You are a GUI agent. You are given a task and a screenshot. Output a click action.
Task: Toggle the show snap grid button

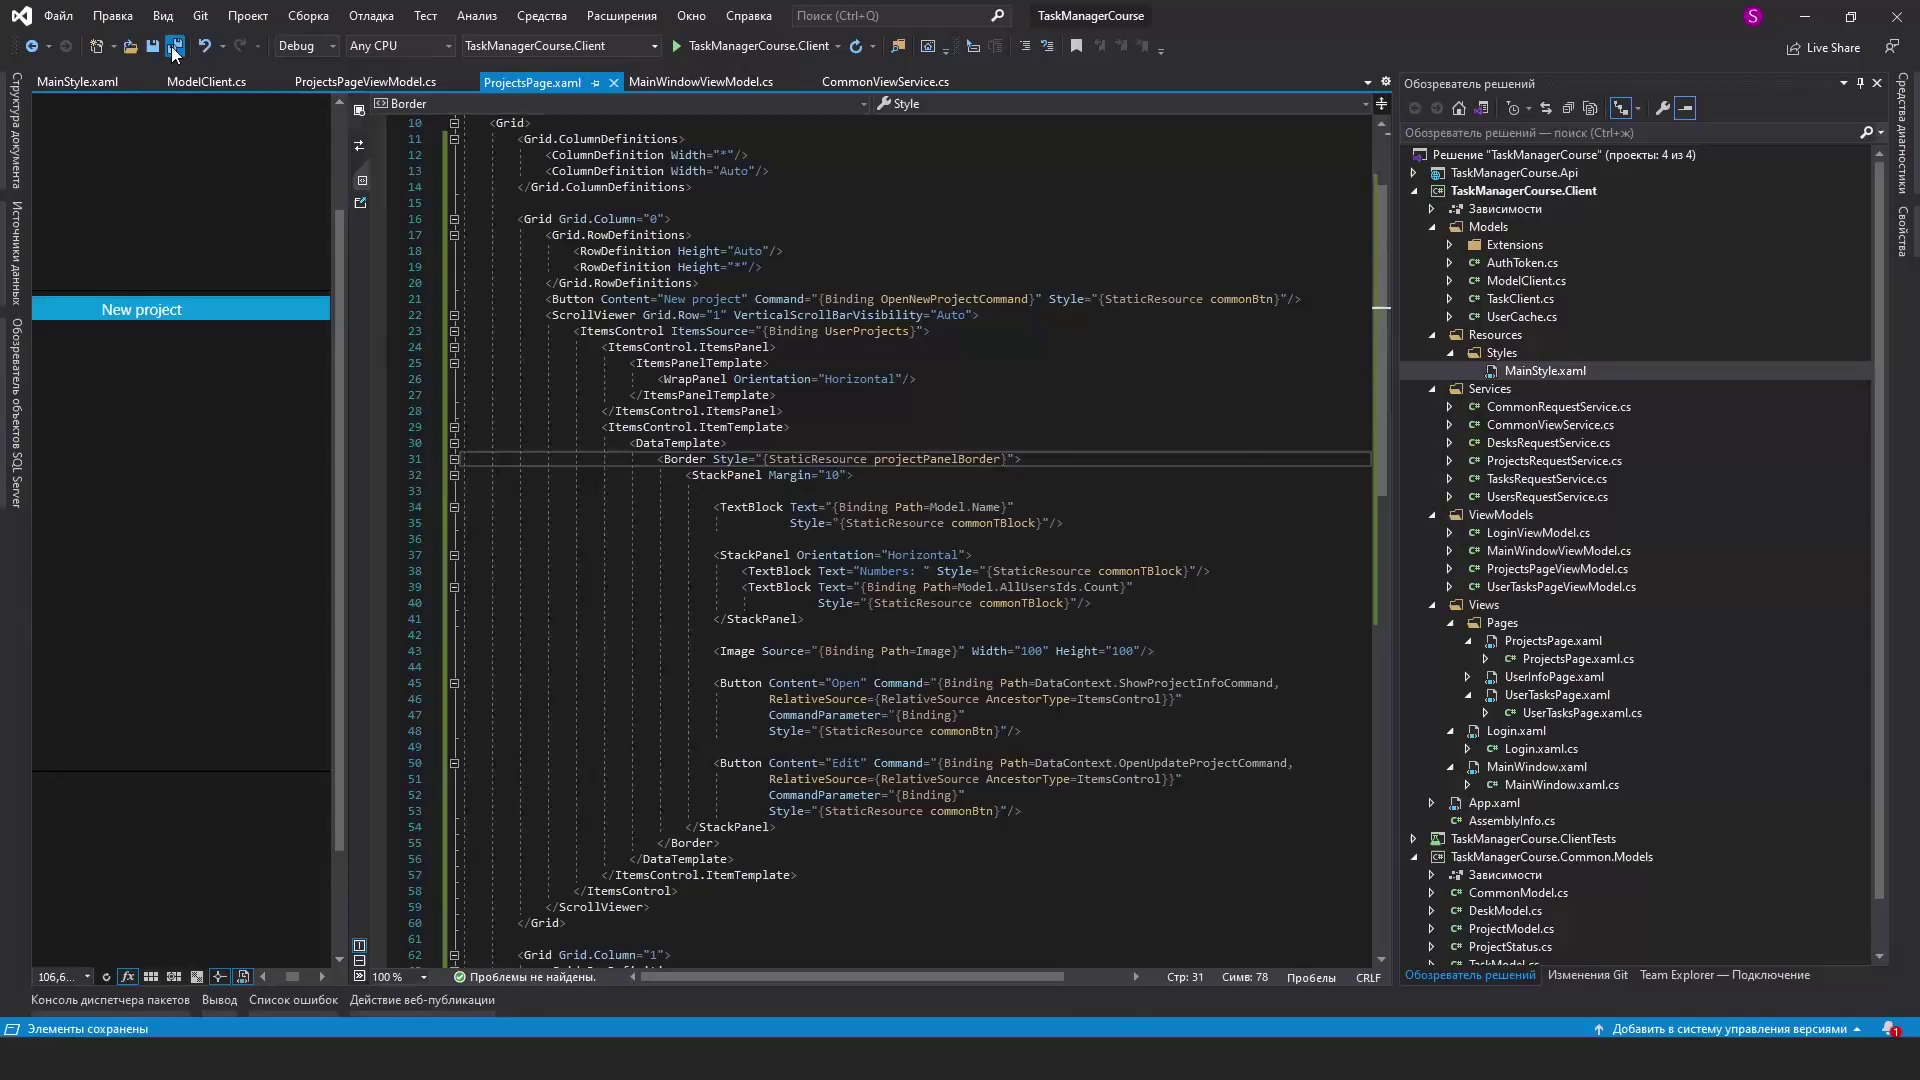point(151,977)
